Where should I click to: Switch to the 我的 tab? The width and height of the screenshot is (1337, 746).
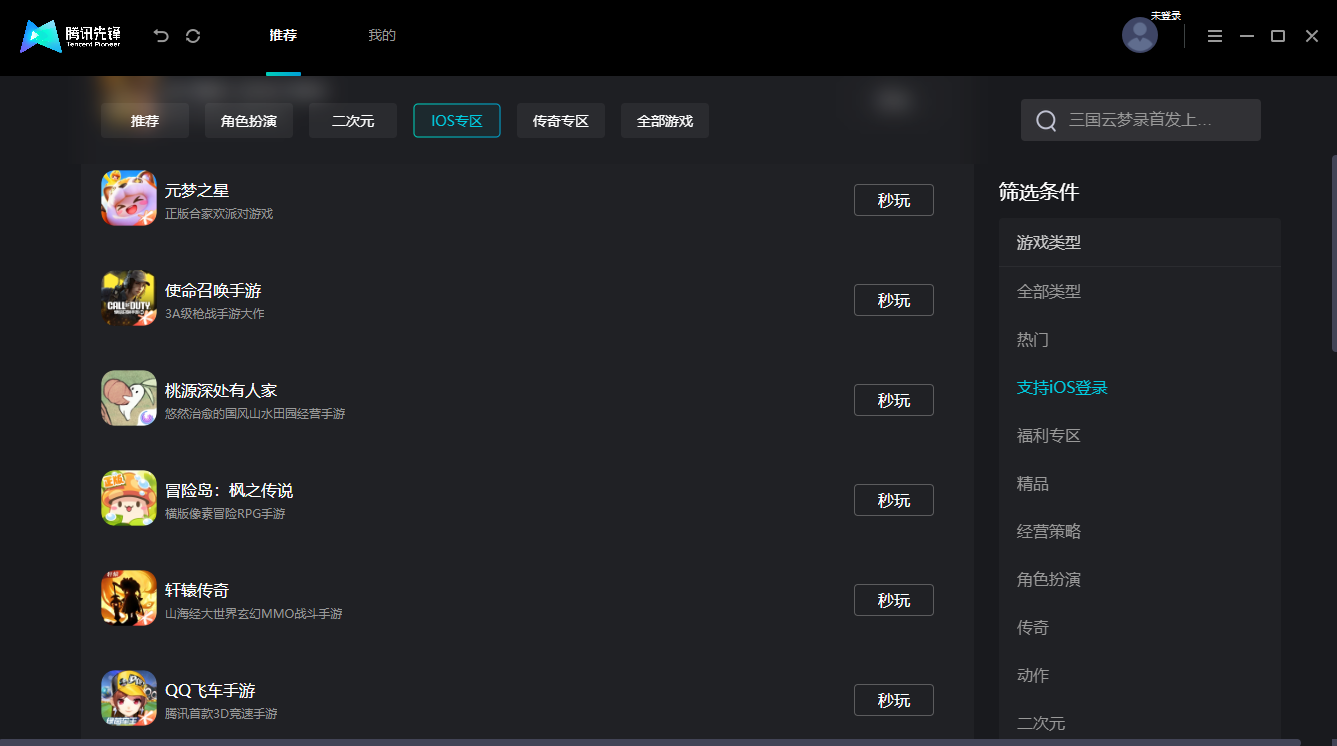coord(382,34)
